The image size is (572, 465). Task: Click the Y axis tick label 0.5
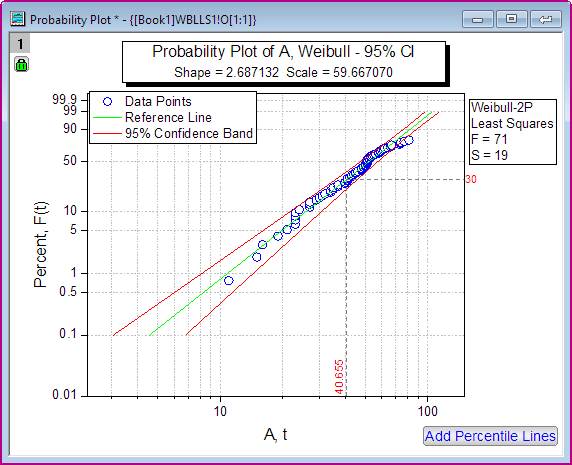[68, 292]
